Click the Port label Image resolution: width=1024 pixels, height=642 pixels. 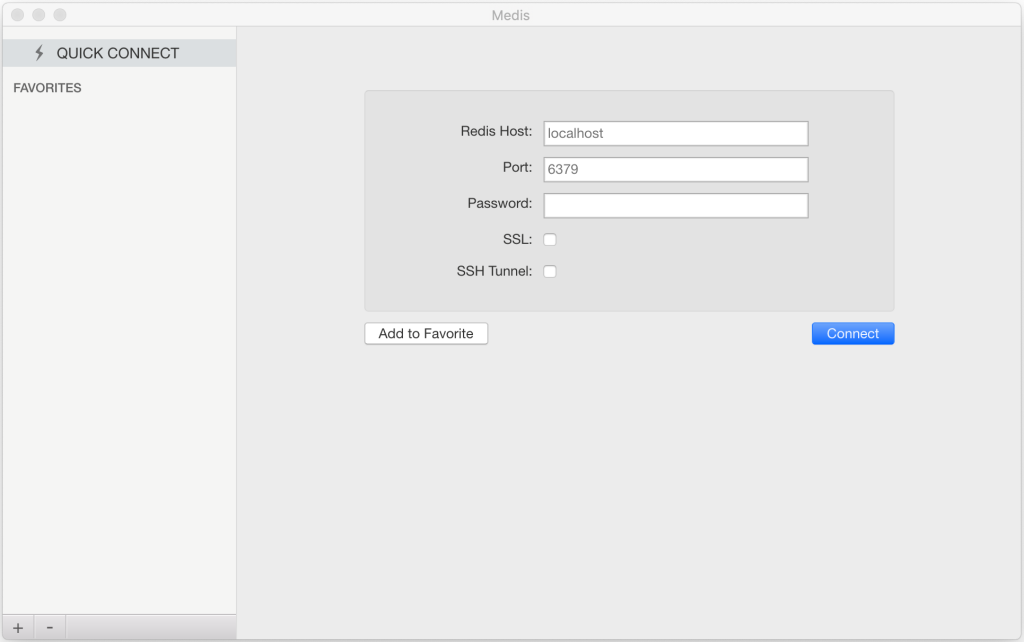click(x=517, y=167)
